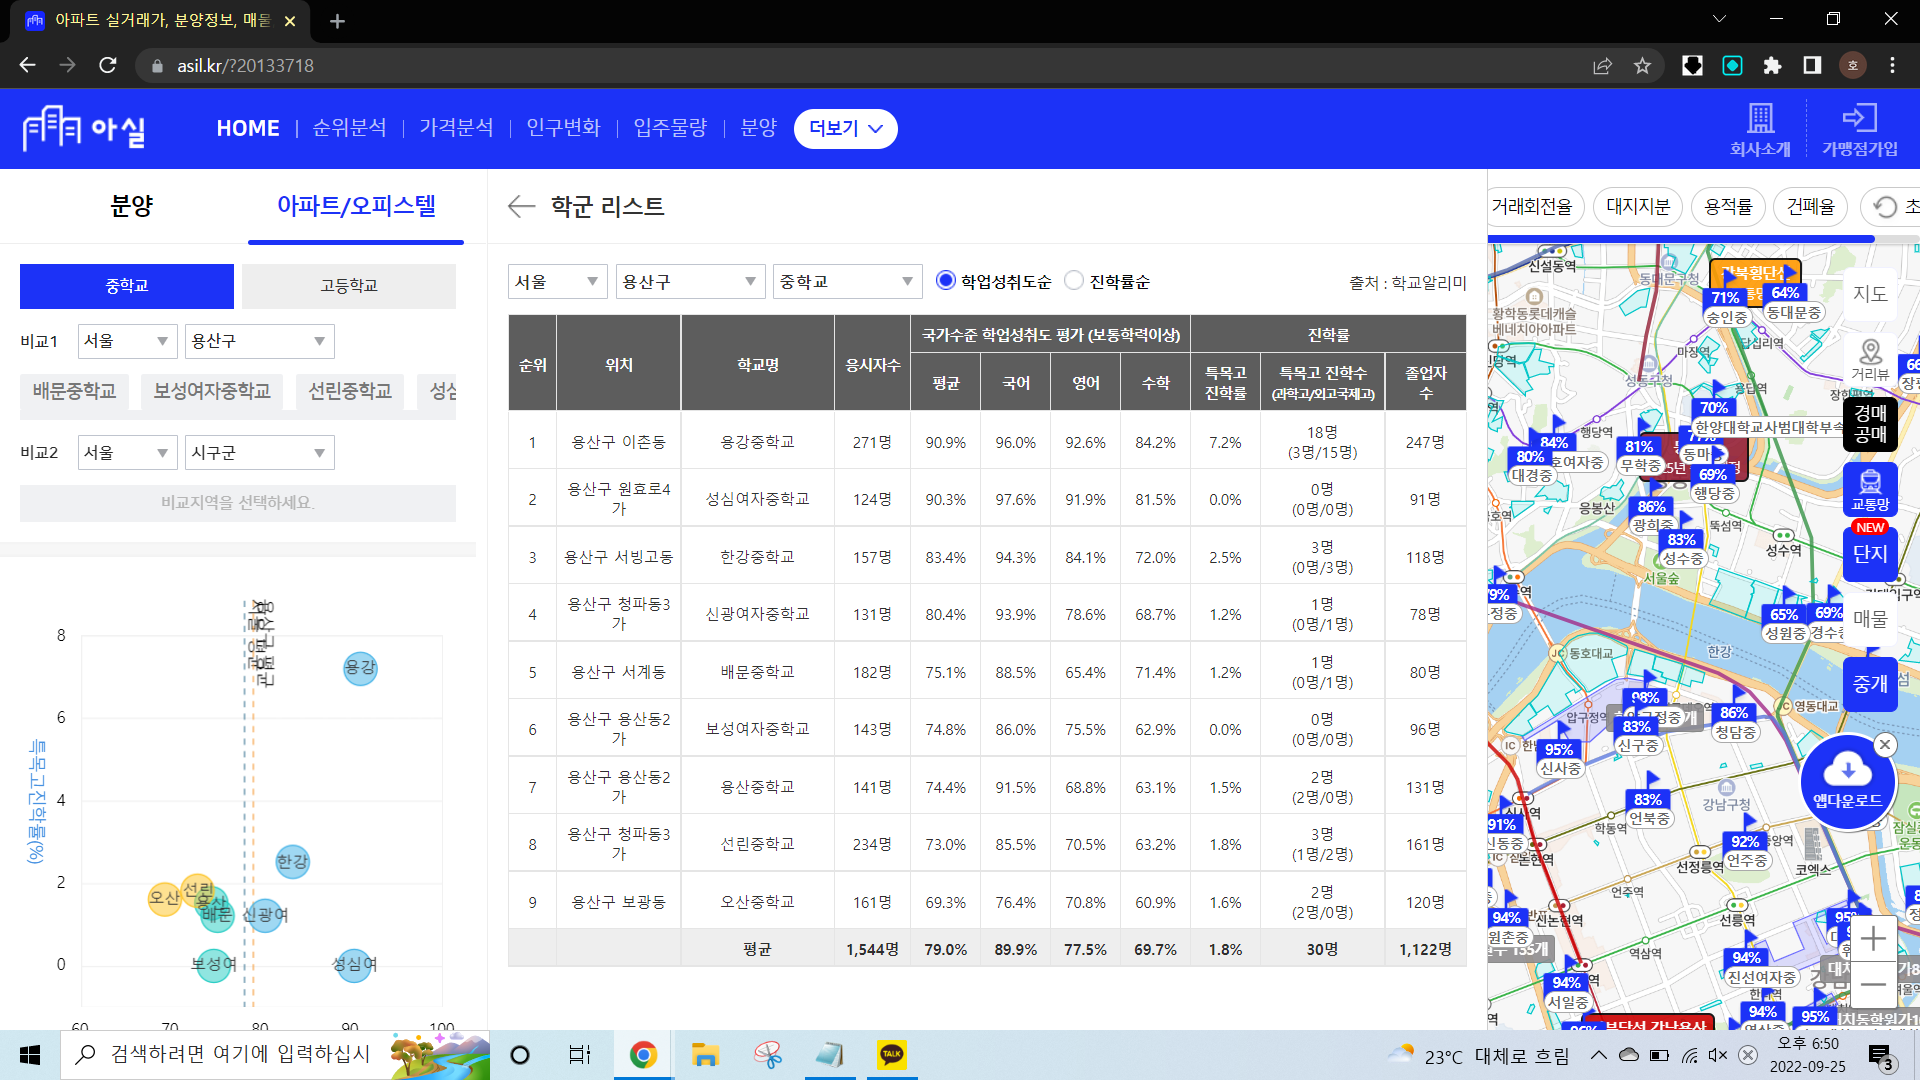Click the 가맹점가입 login icon
The image size is (1920, 1080).
1859,119
